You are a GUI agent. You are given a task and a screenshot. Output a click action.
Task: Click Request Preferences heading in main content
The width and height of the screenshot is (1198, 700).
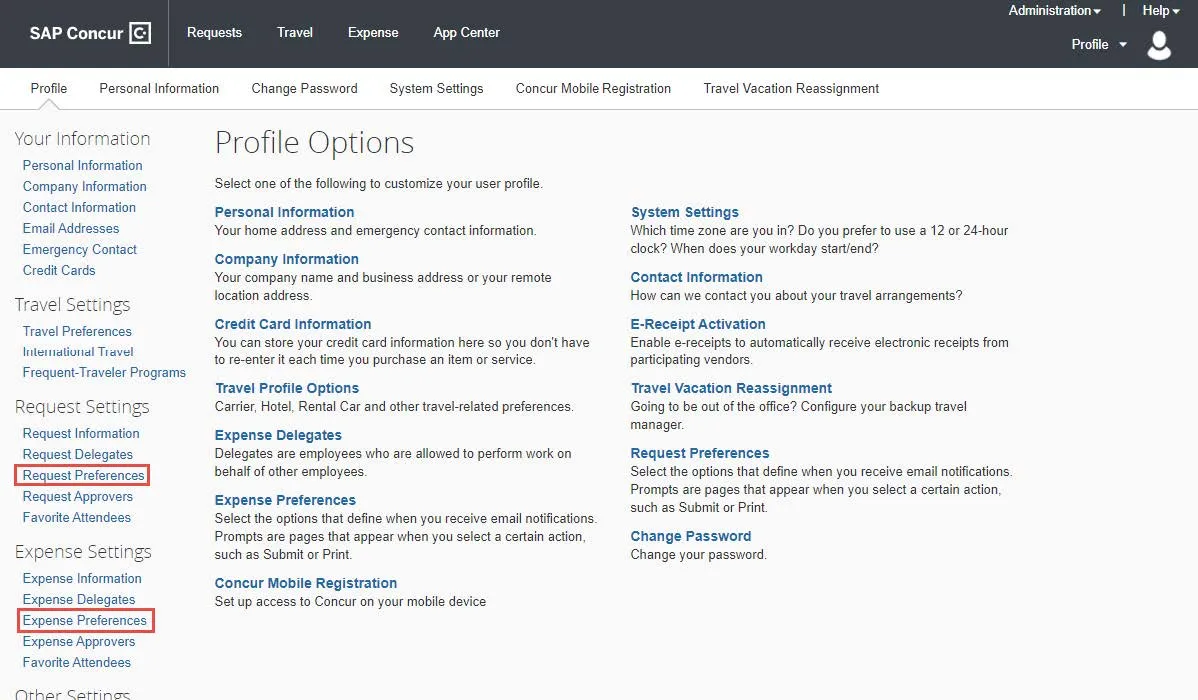tap(700, 454)
